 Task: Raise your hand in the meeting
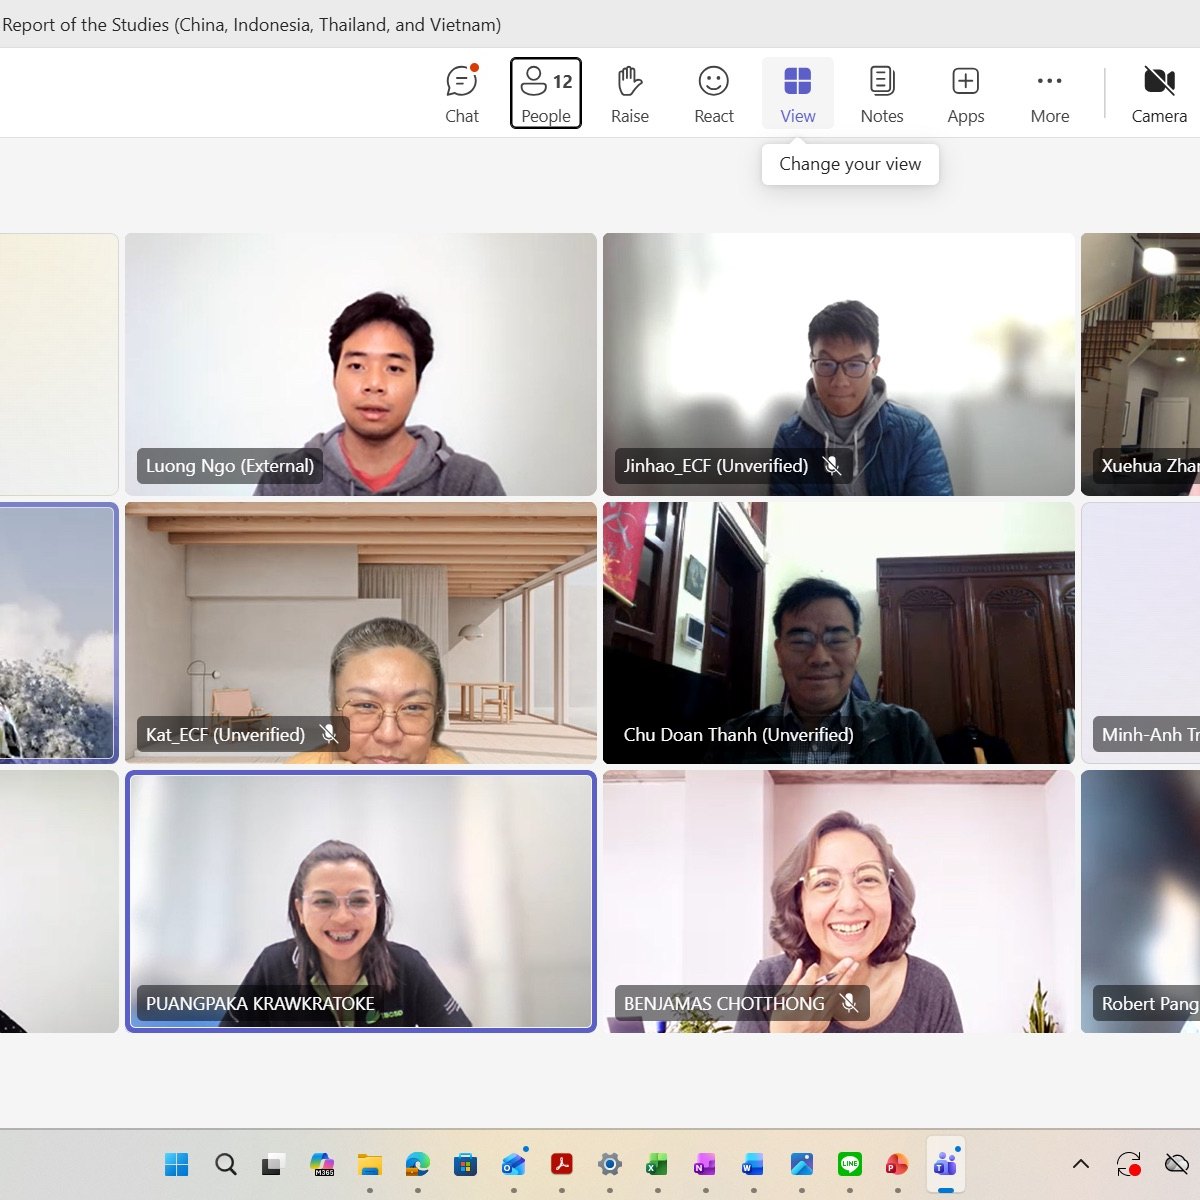click(630, 94)
